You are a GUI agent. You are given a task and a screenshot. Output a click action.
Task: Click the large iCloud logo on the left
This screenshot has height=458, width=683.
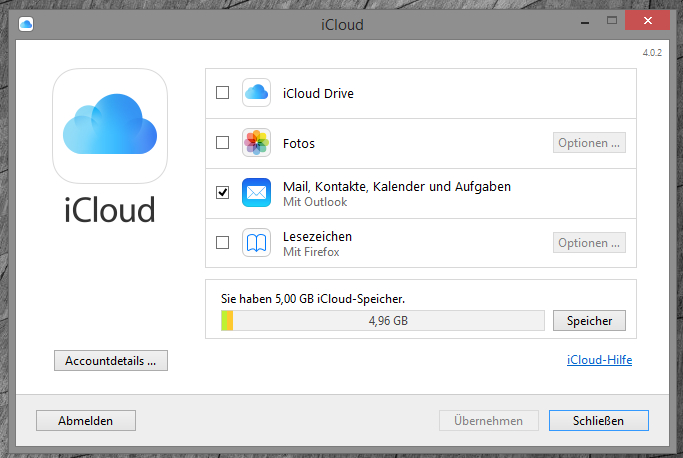pyautogui.click(x=110, y=126)
